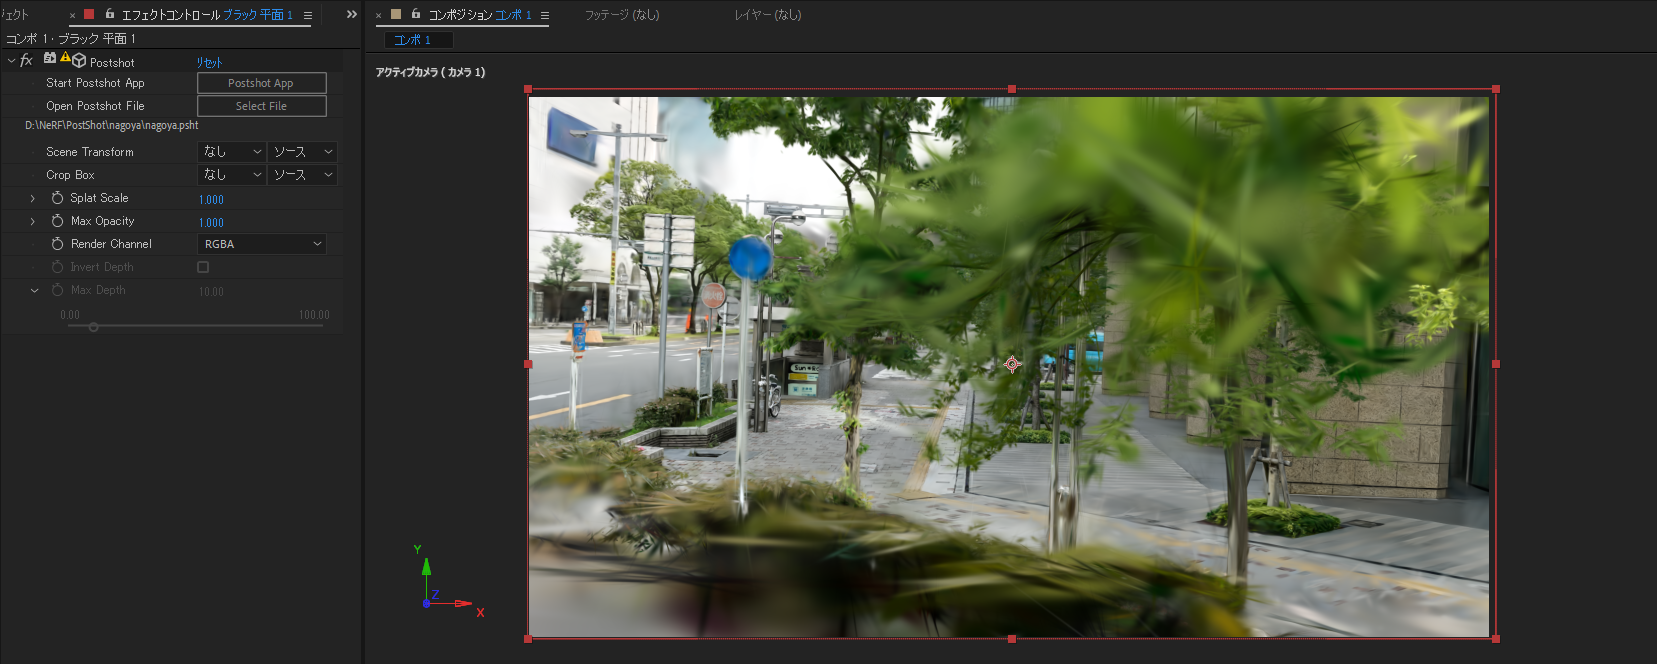The height and width of the screenshot is (664, 1657).
Task: Click the コンポ 1 breadcrumb button
Action: [419, 40]
